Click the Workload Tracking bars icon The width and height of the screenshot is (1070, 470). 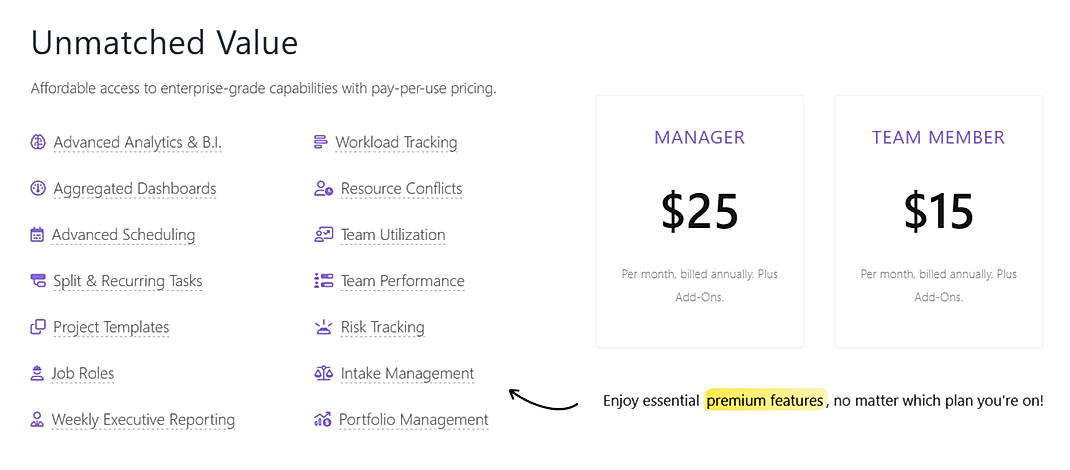click(320, 142)
